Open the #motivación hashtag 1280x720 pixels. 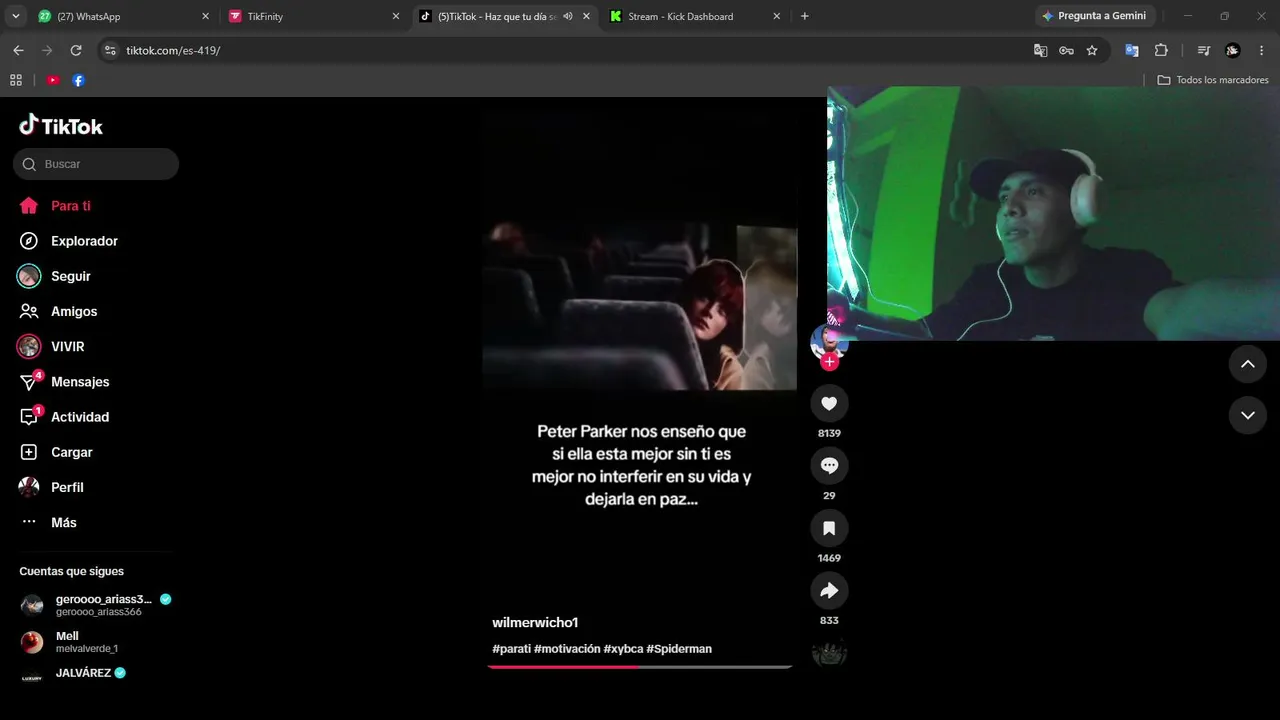pos(567,649)
